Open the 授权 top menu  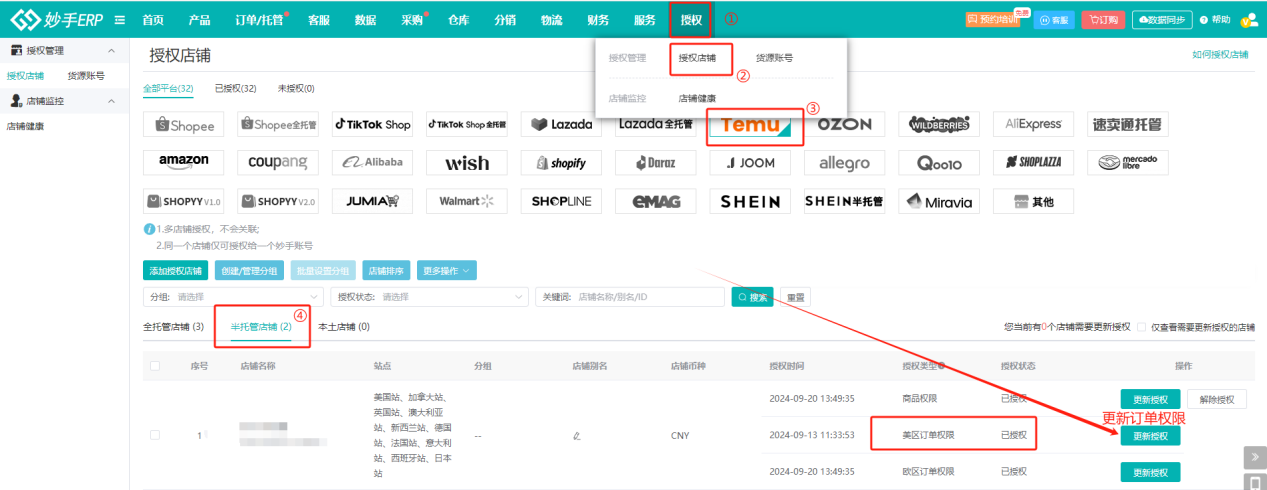[691, 19]
